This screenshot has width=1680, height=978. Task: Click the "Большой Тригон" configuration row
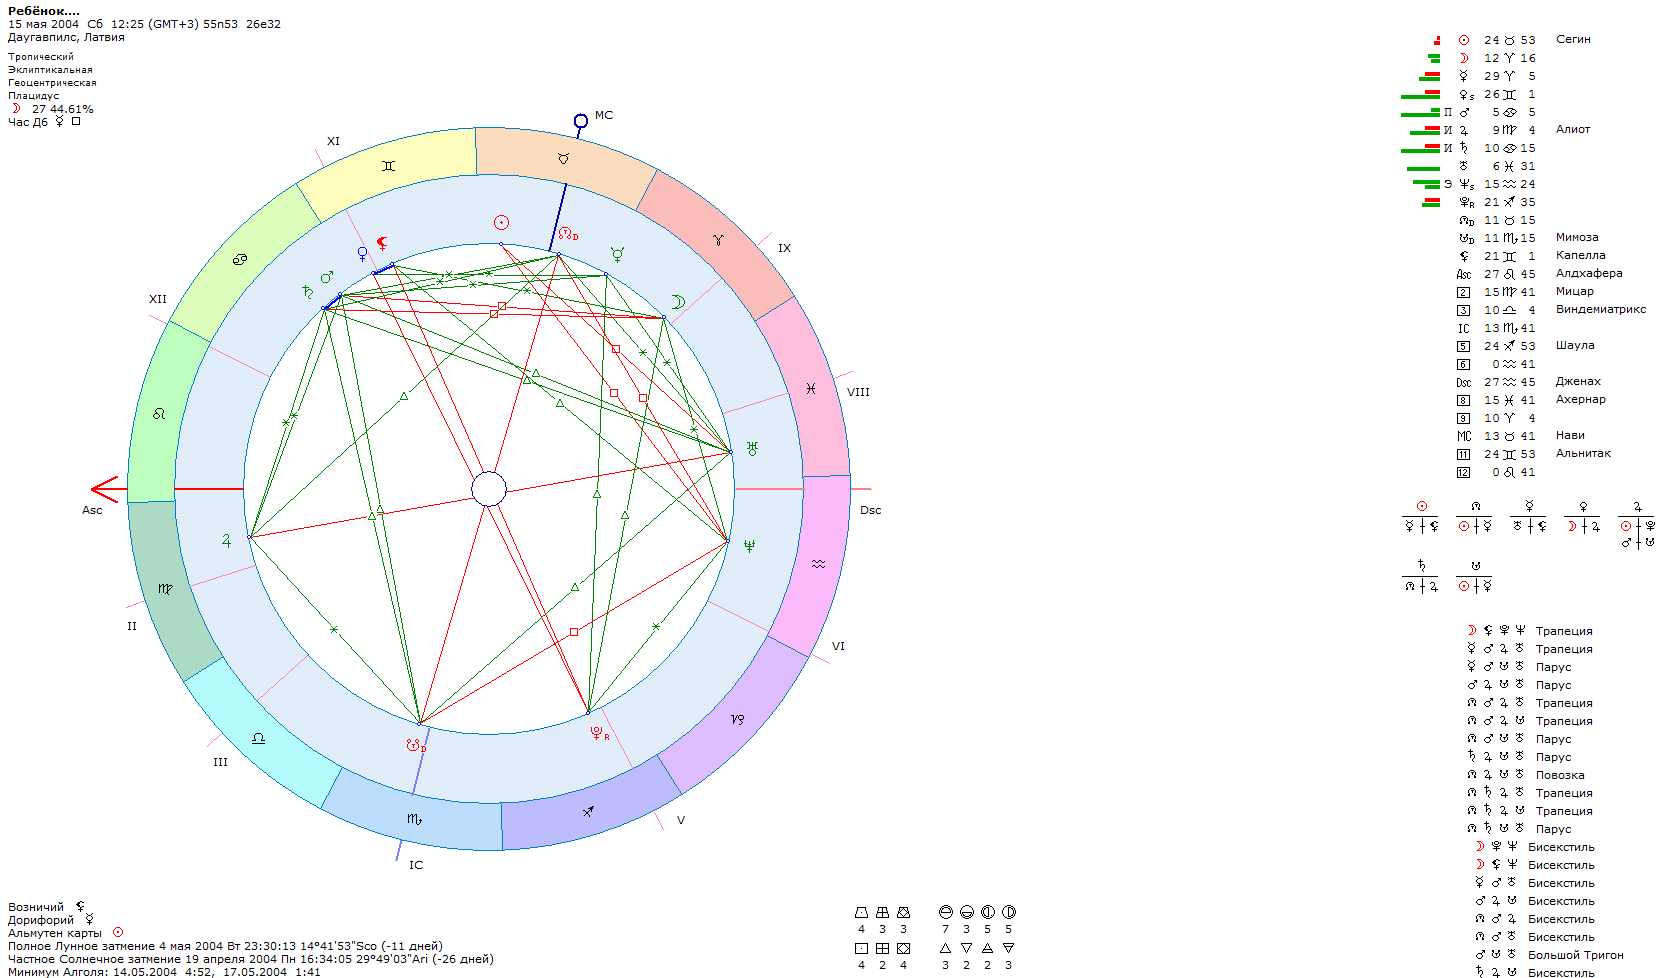pyautogui.click(x=1549, y=955)
